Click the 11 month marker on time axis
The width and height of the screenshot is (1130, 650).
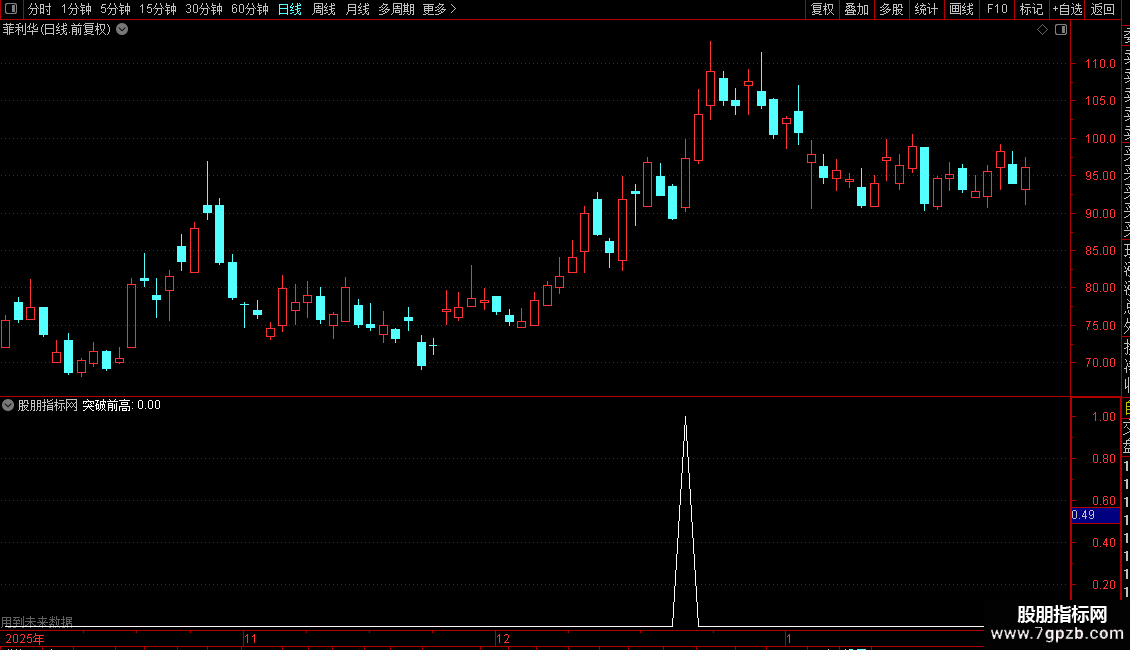pos(250,638)
